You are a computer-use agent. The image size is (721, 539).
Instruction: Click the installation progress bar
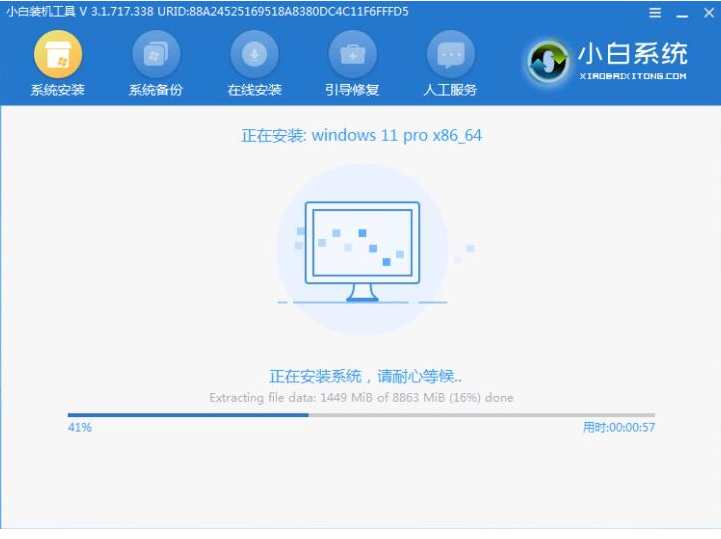point(361,414)
